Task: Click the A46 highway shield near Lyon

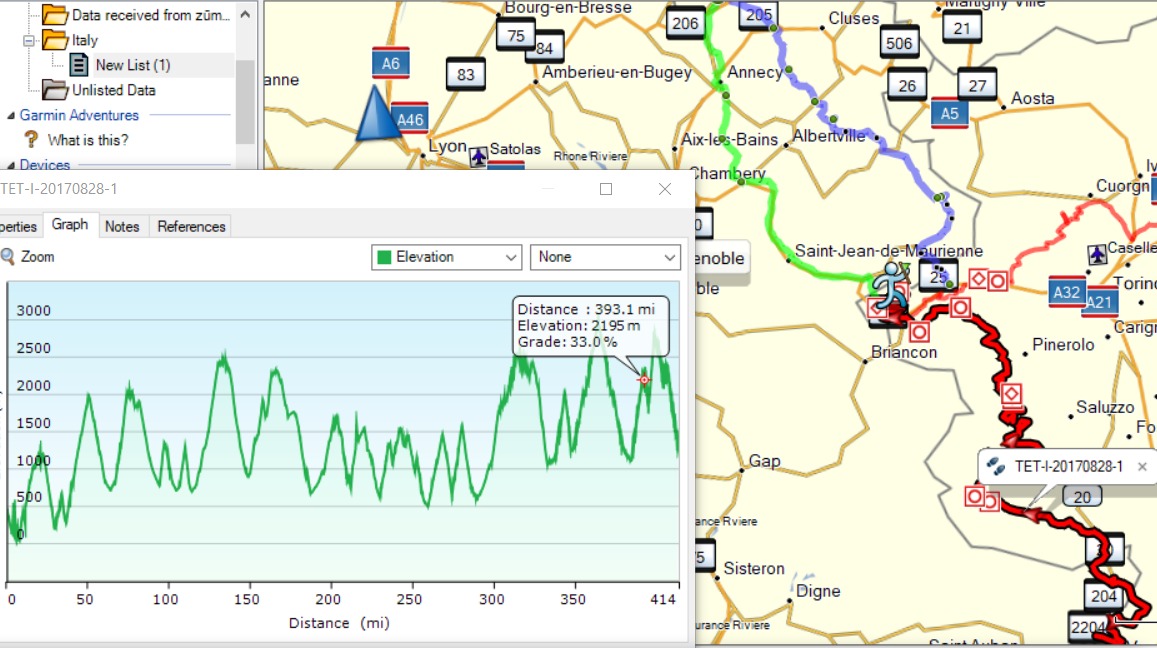Action: 410,119
